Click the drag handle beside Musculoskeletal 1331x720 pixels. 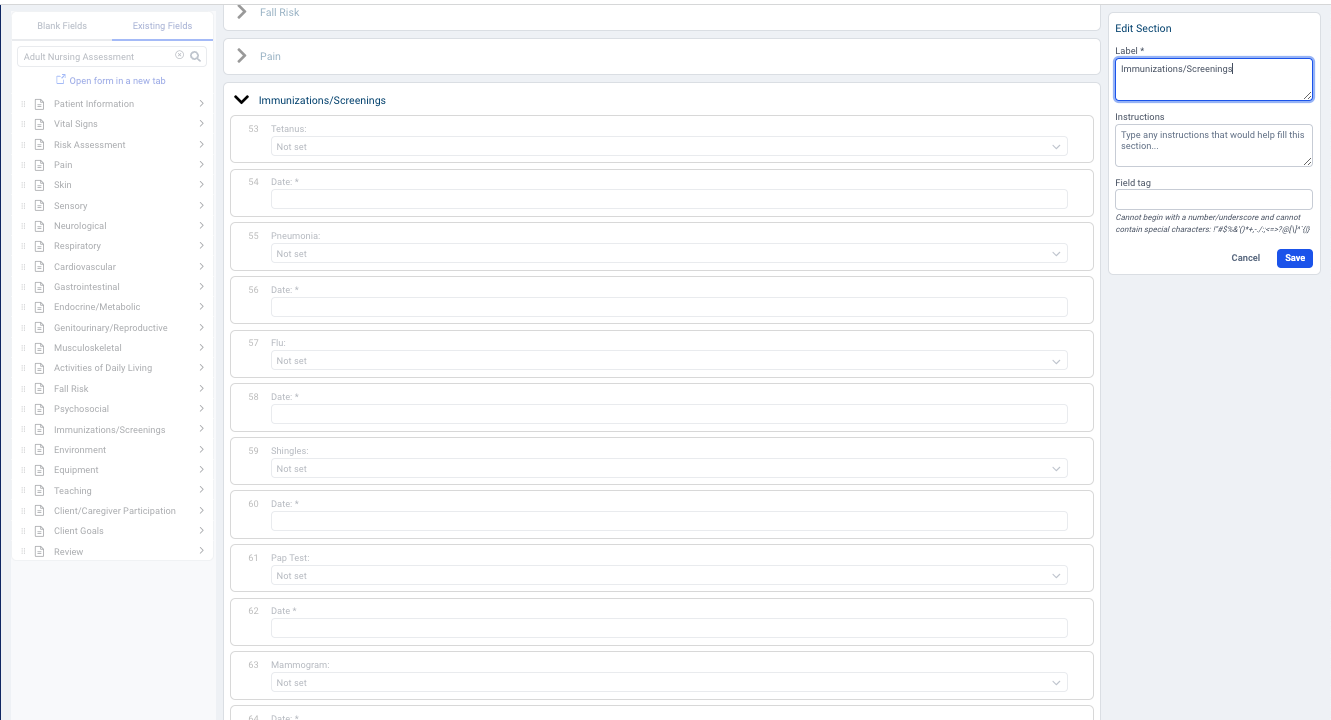(x=23, y=348)
